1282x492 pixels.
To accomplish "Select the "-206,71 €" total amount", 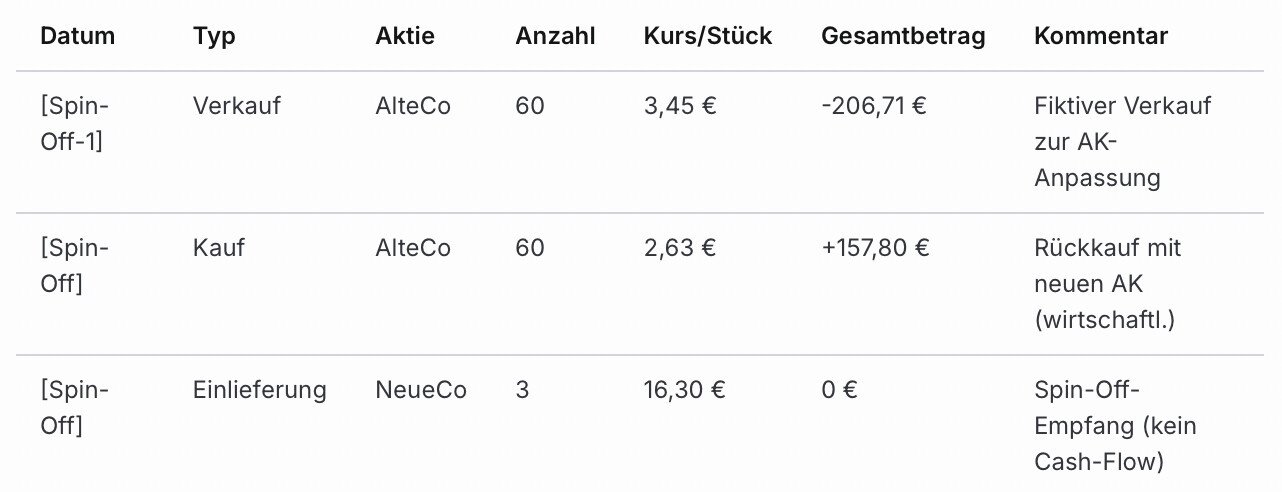I will pyautogui.click(x=873, y=106).
